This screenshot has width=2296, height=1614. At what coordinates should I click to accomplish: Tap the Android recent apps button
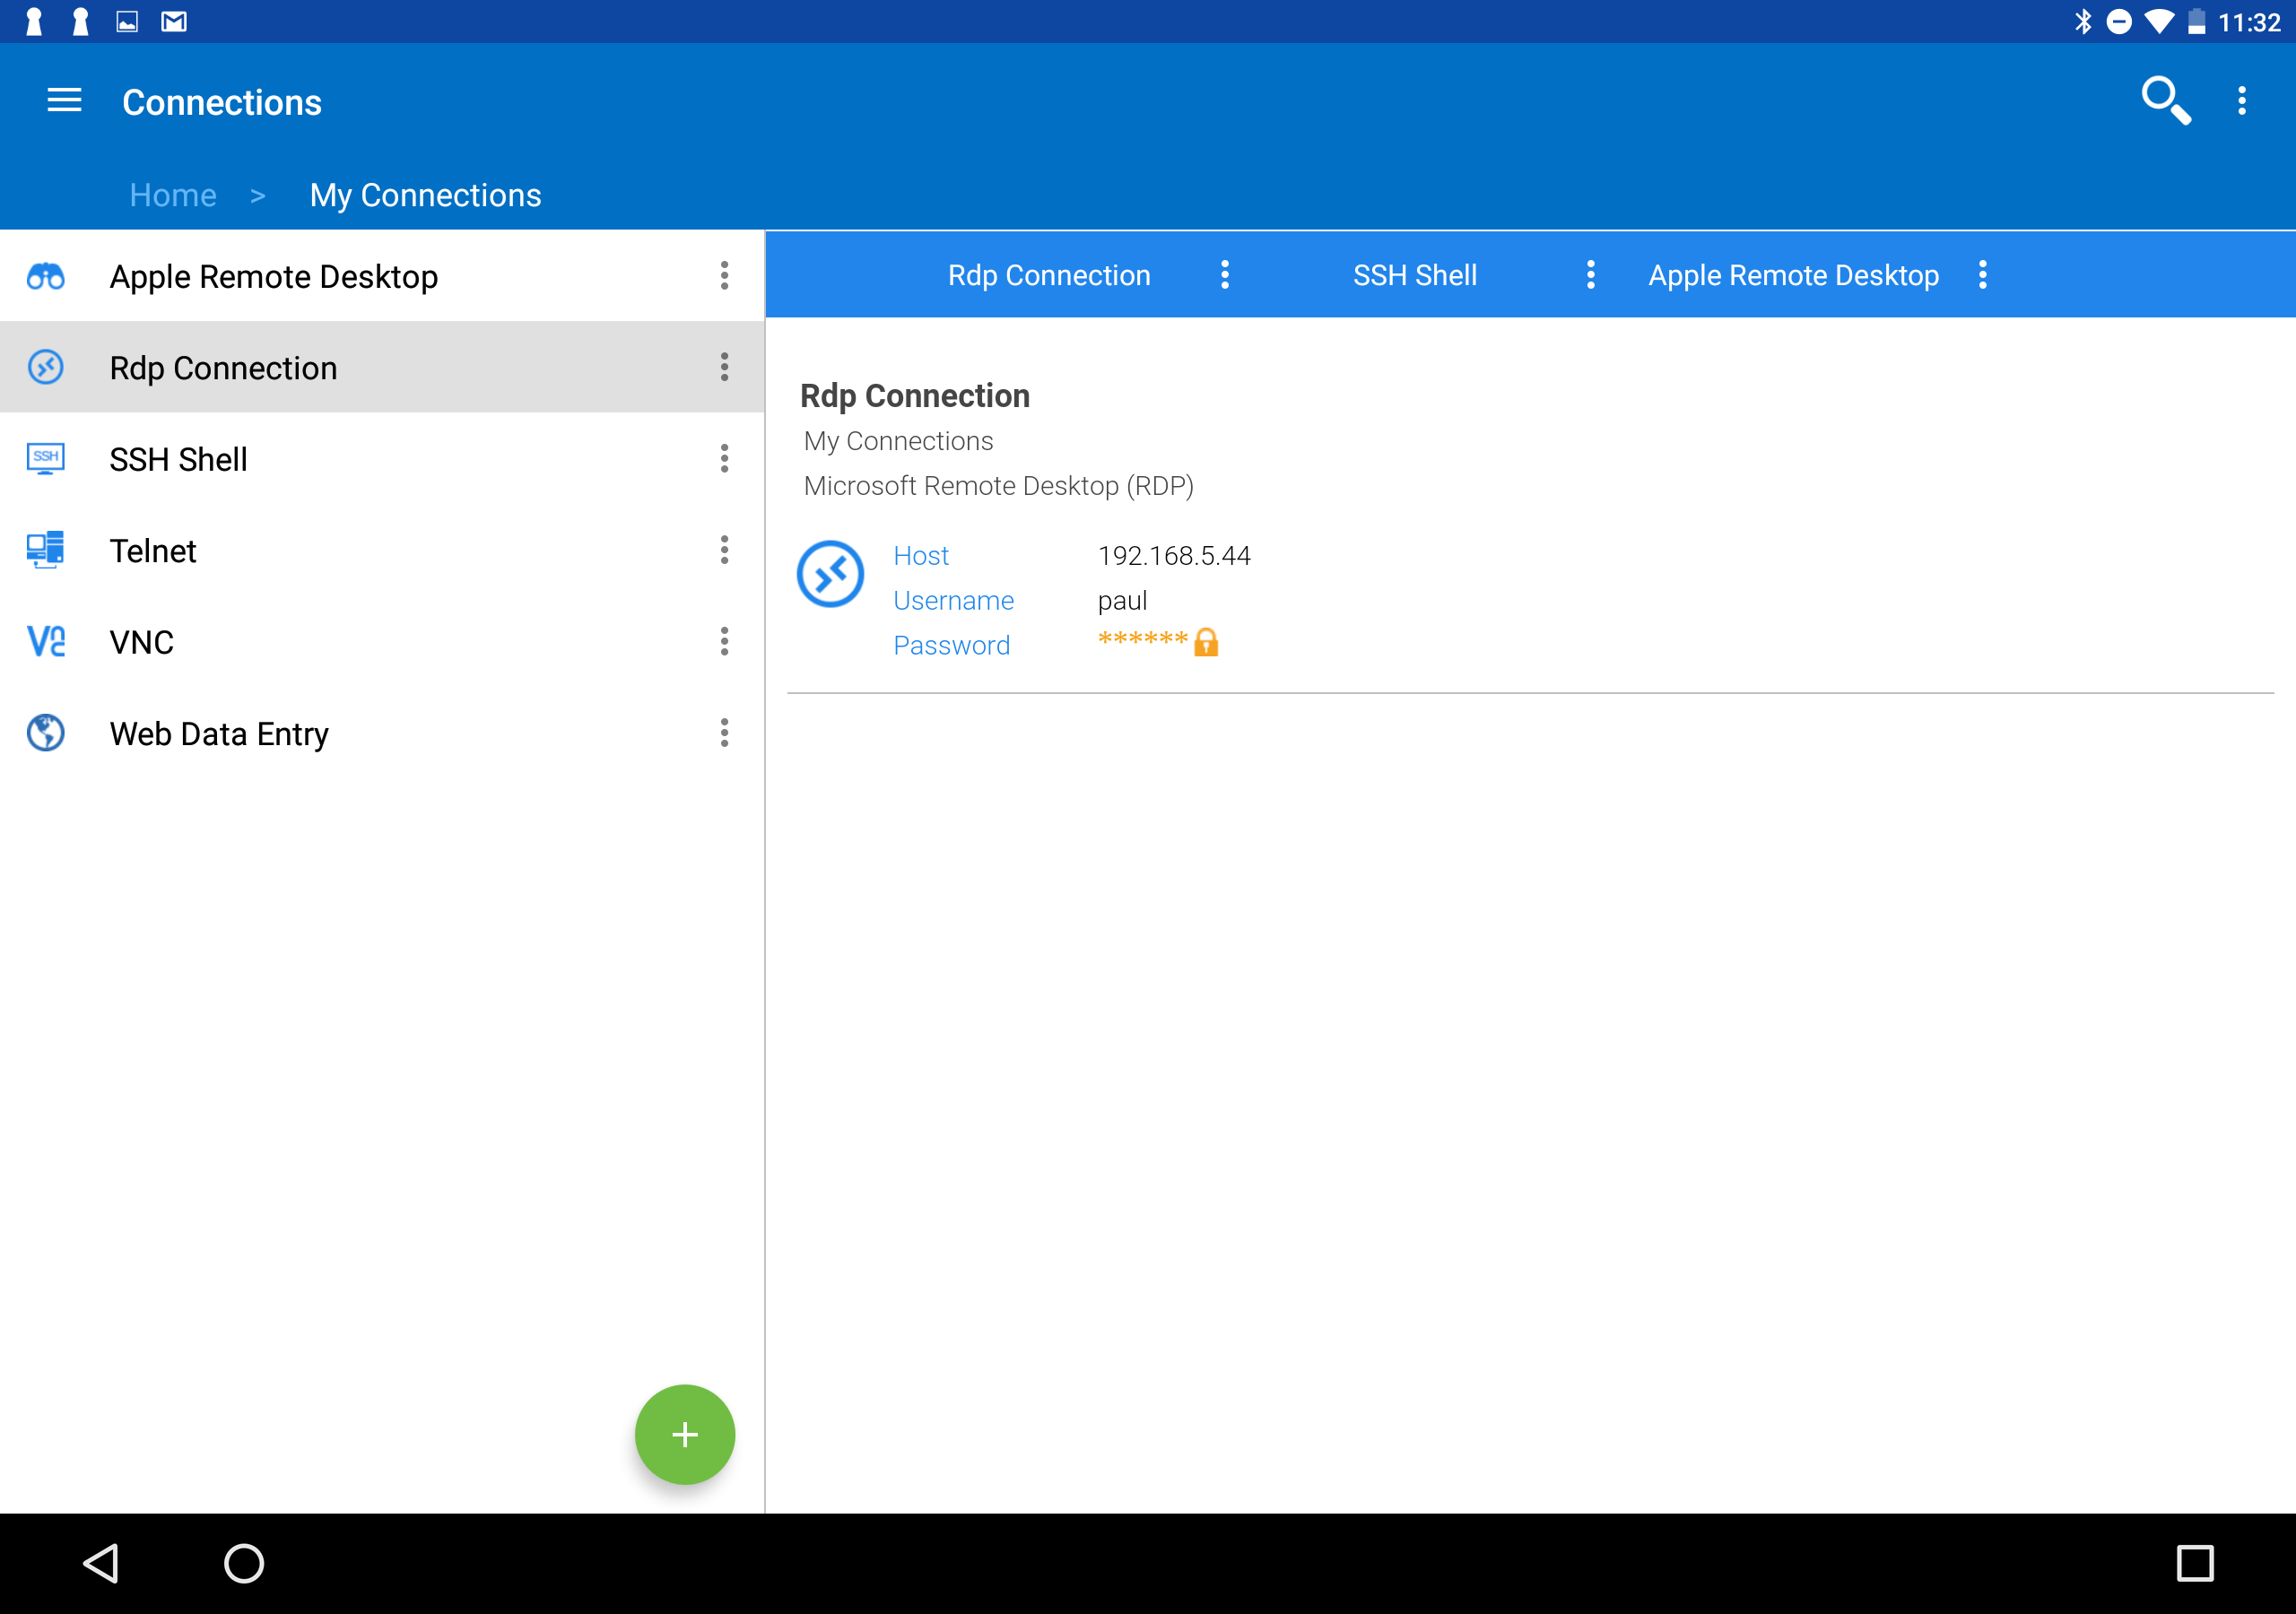(2195, 1563)
